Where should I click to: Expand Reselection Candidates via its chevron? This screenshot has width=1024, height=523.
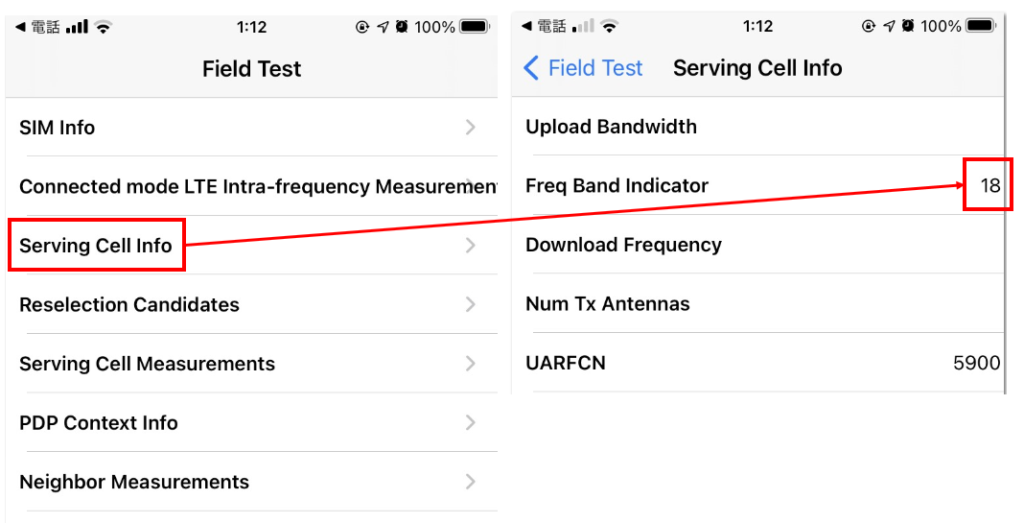[470, 304]
